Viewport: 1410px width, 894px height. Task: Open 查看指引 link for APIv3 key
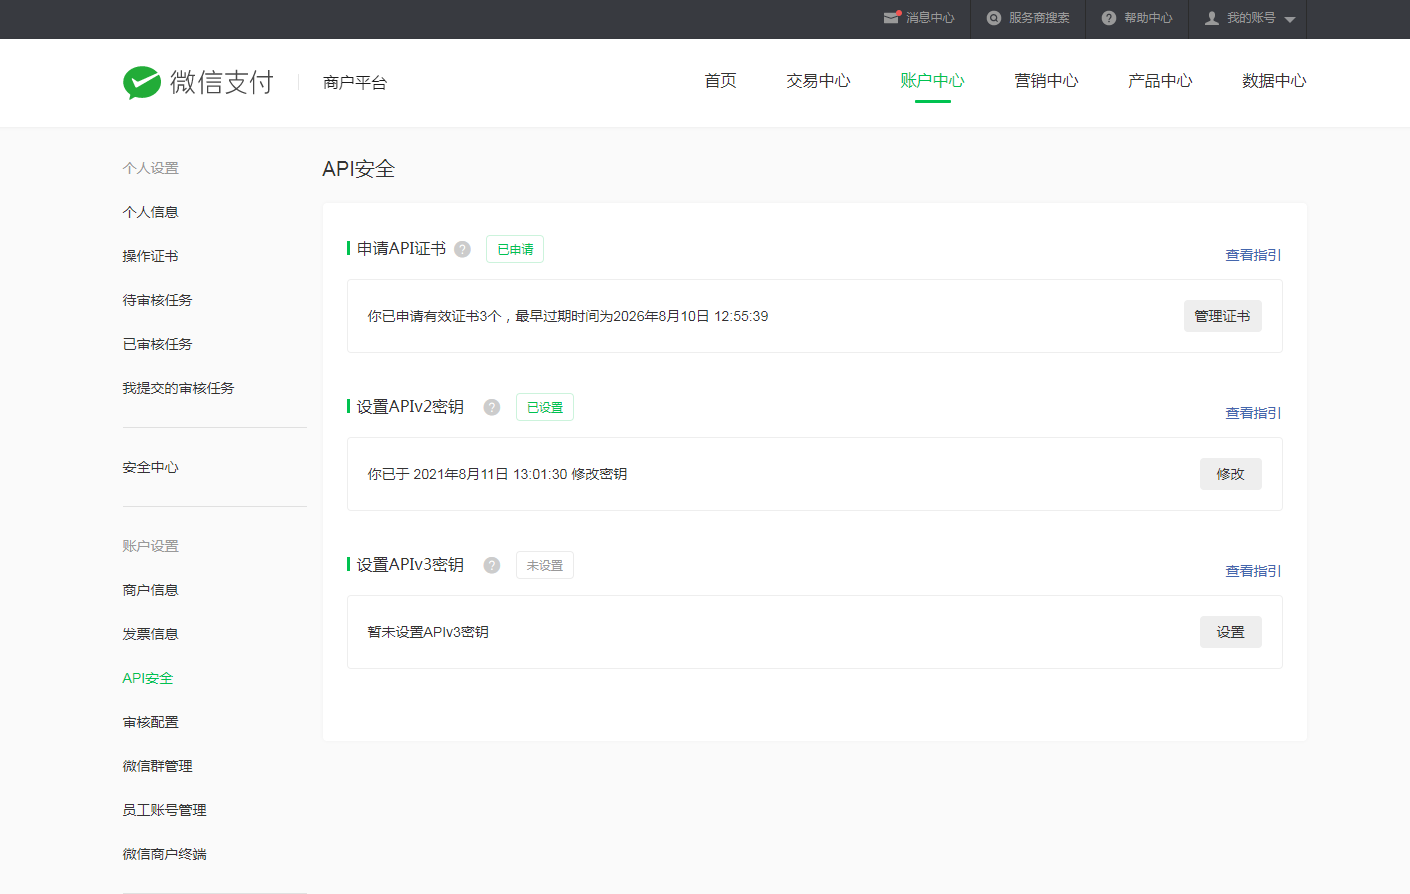[1253, 571]
